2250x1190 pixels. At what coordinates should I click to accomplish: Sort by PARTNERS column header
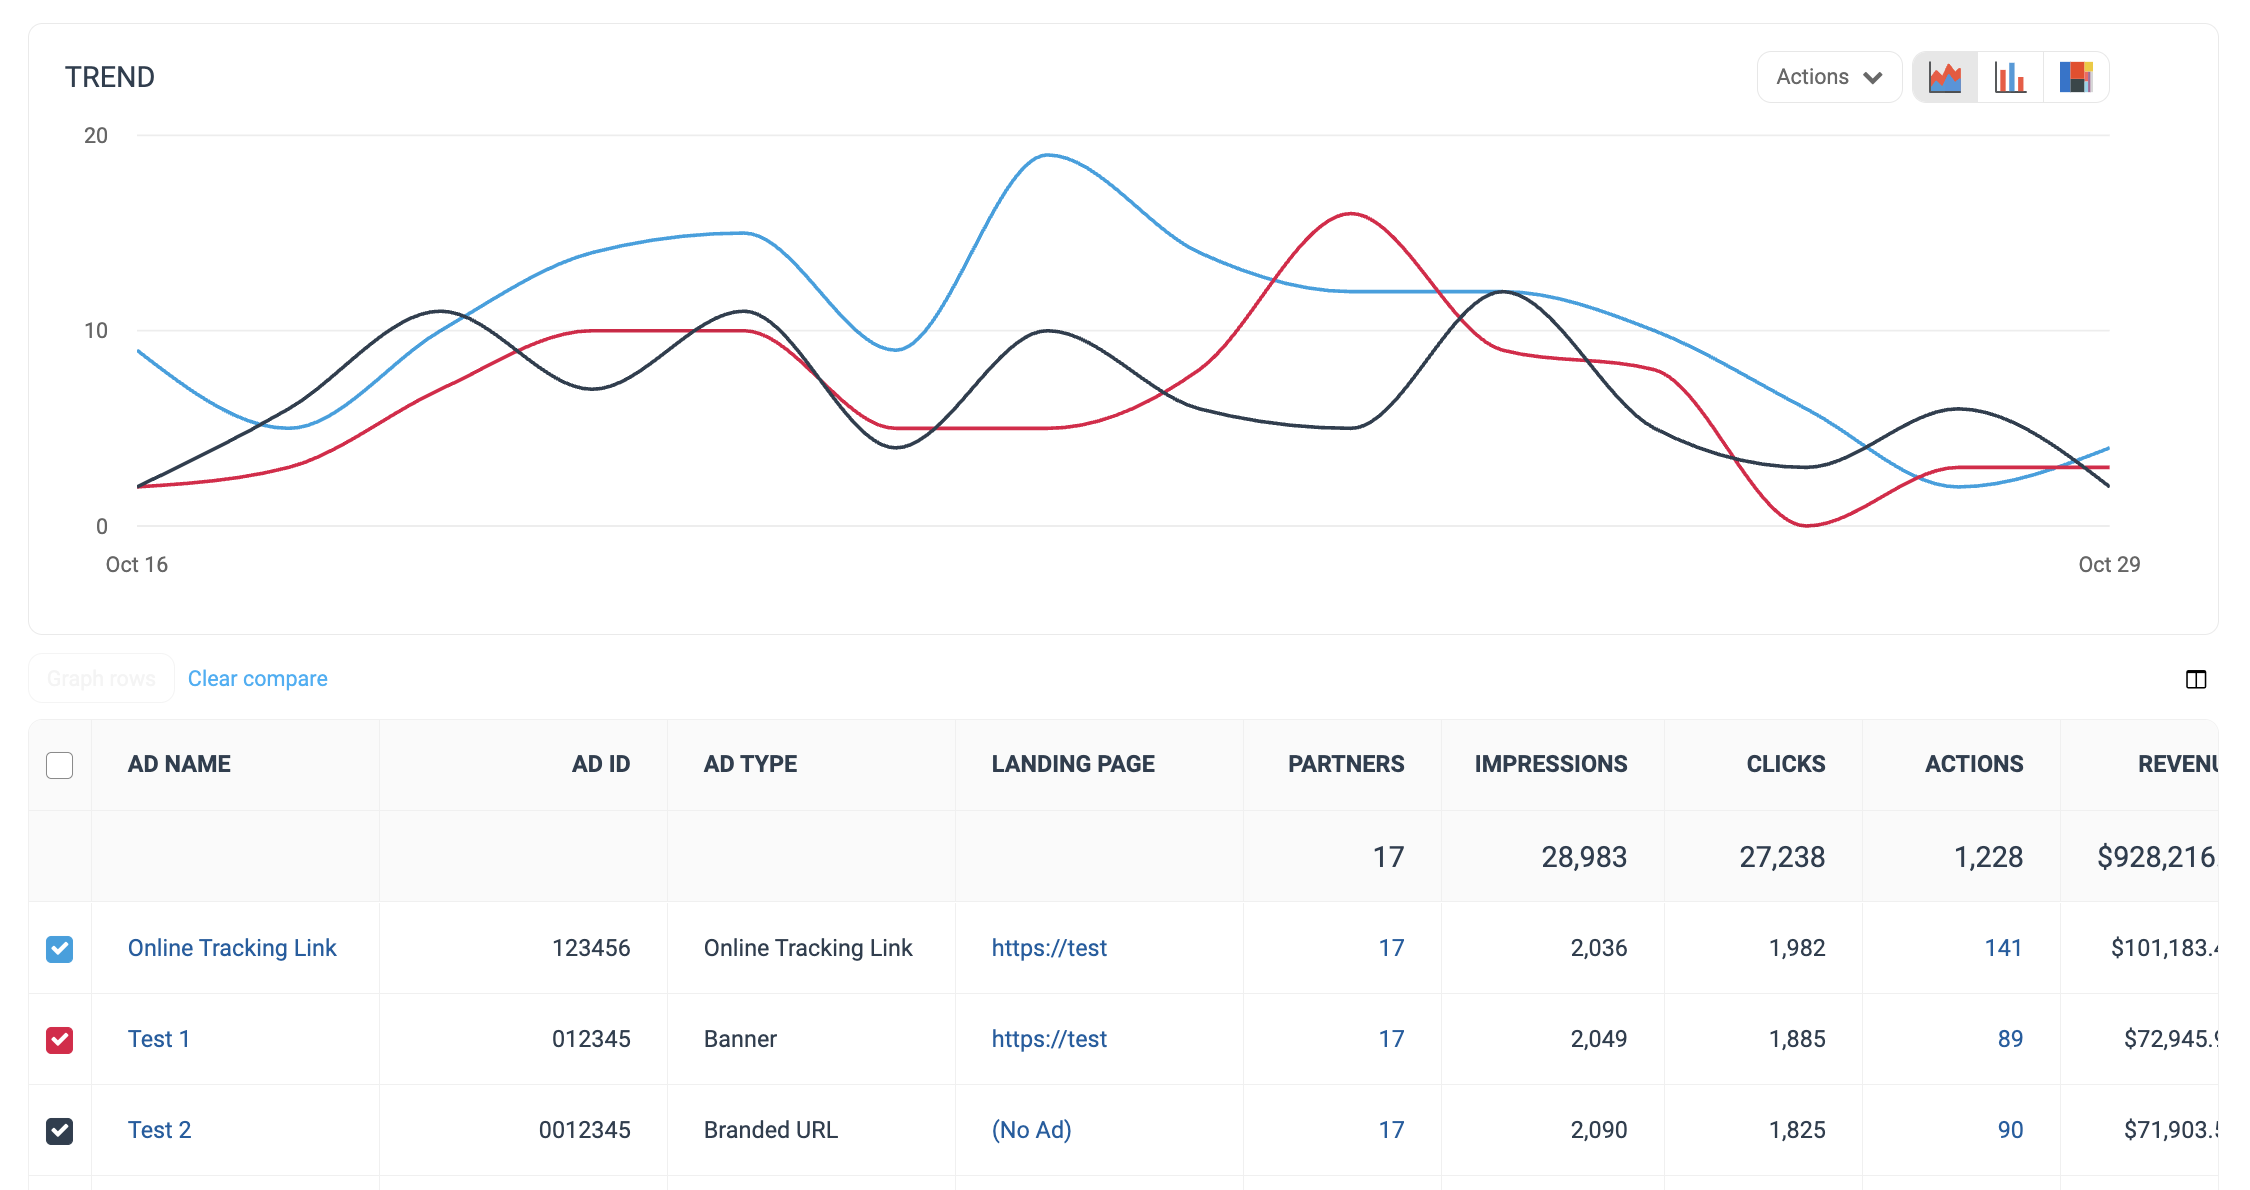click(x=1346, y=764)
